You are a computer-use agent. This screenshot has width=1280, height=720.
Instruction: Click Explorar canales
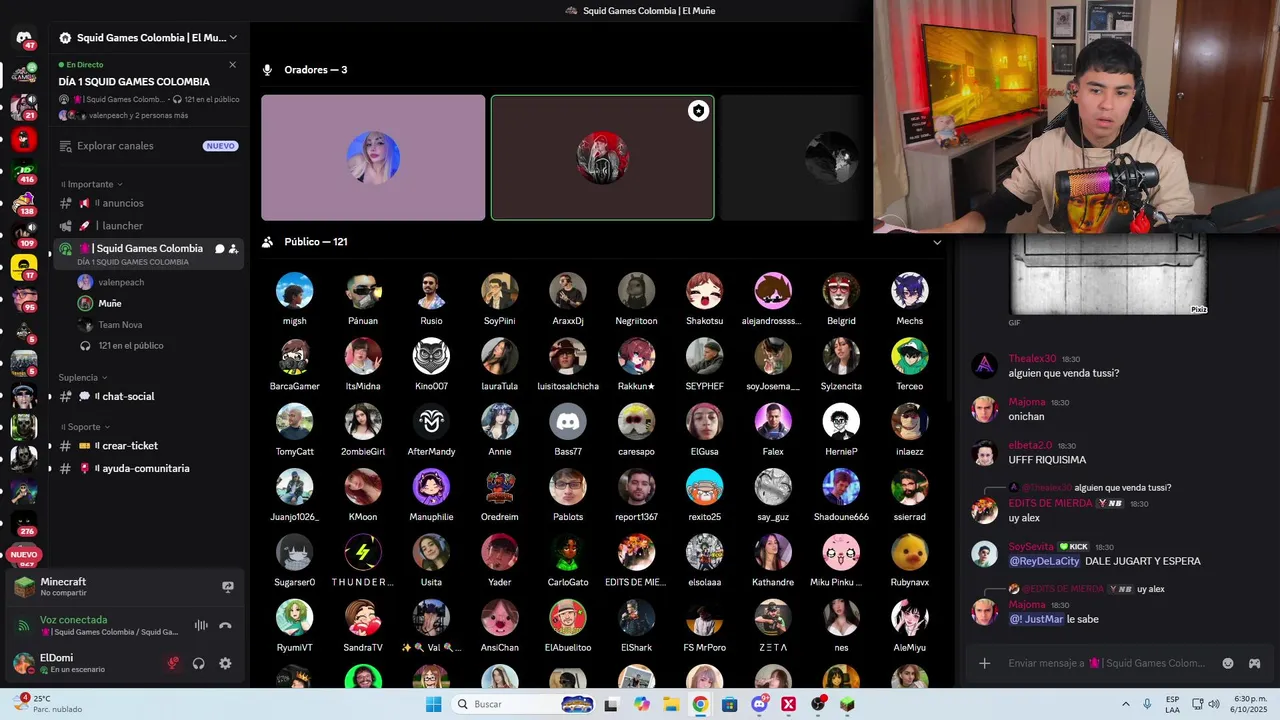click(148, 146)
